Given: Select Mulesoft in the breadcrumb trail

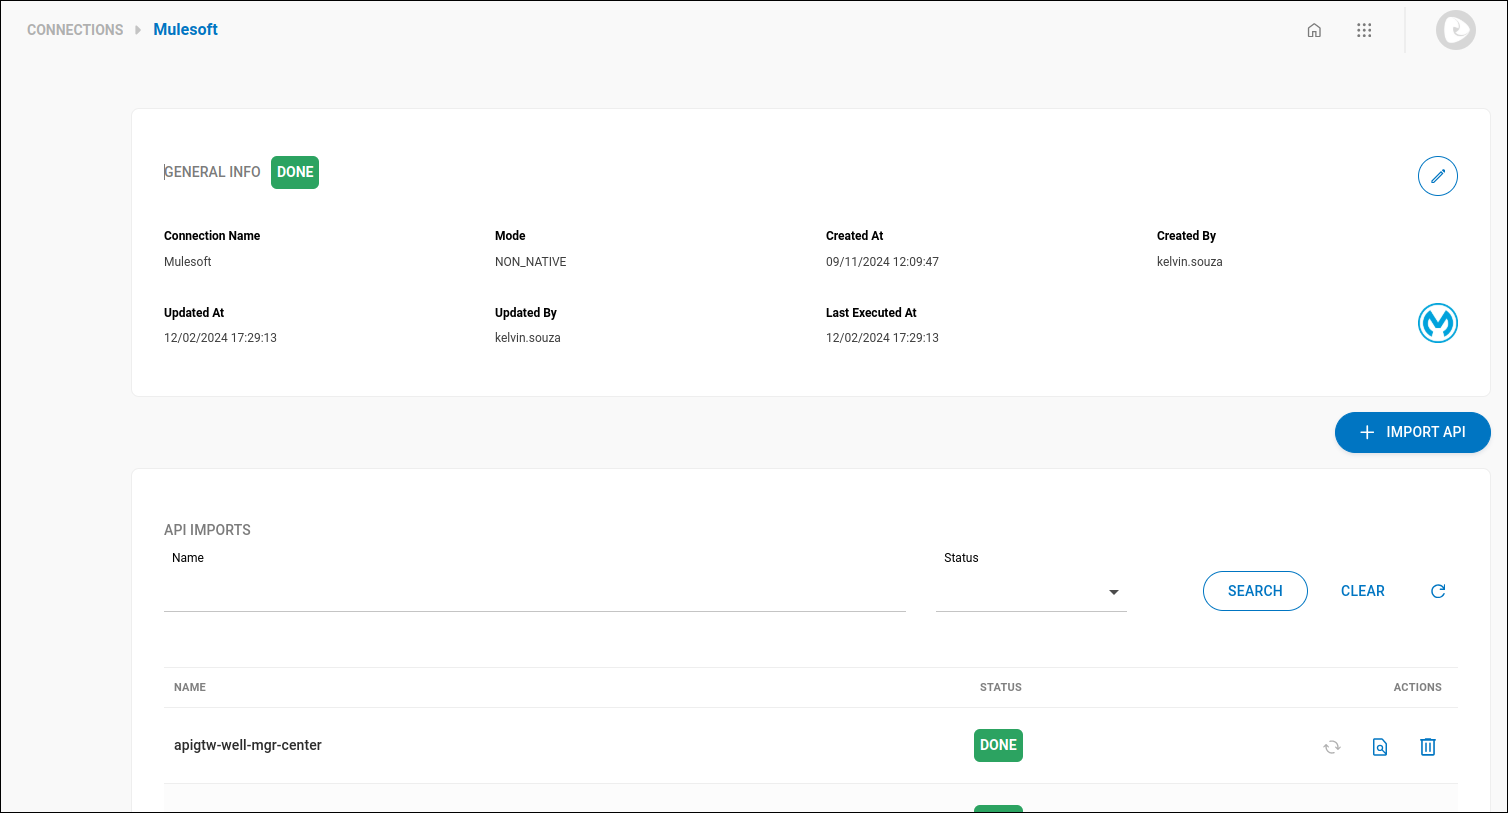Looking at the screenshot, I should click(x=185, y=30).
